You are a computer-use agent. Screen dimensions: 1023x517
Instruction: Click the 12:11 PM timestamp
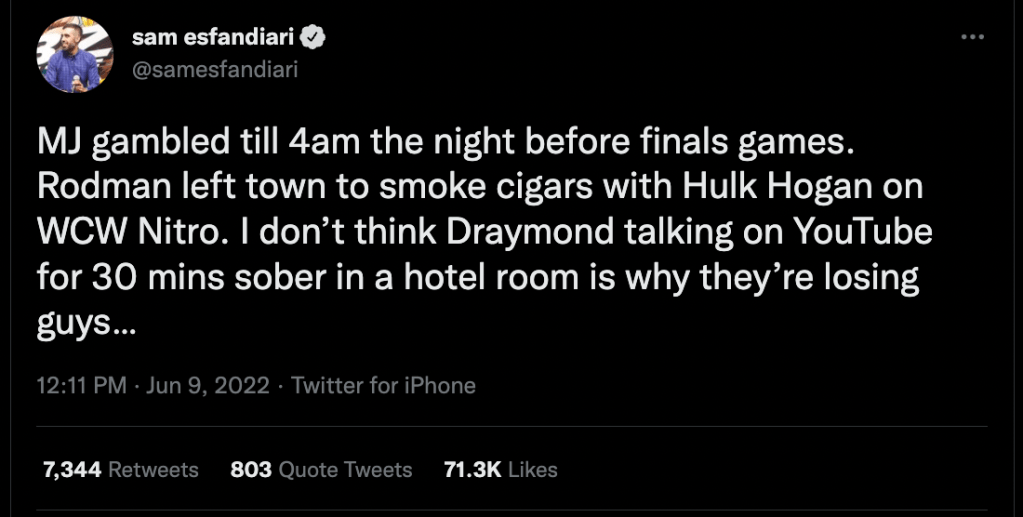click(80, 385)
